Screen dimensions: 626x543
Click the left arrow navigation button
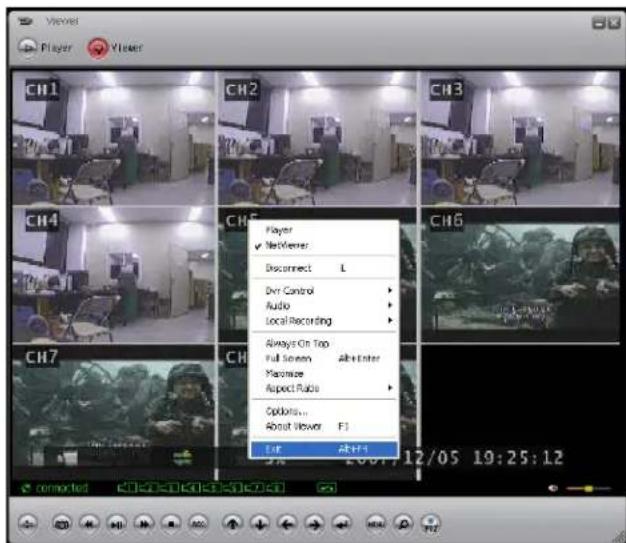coord(287,523)
